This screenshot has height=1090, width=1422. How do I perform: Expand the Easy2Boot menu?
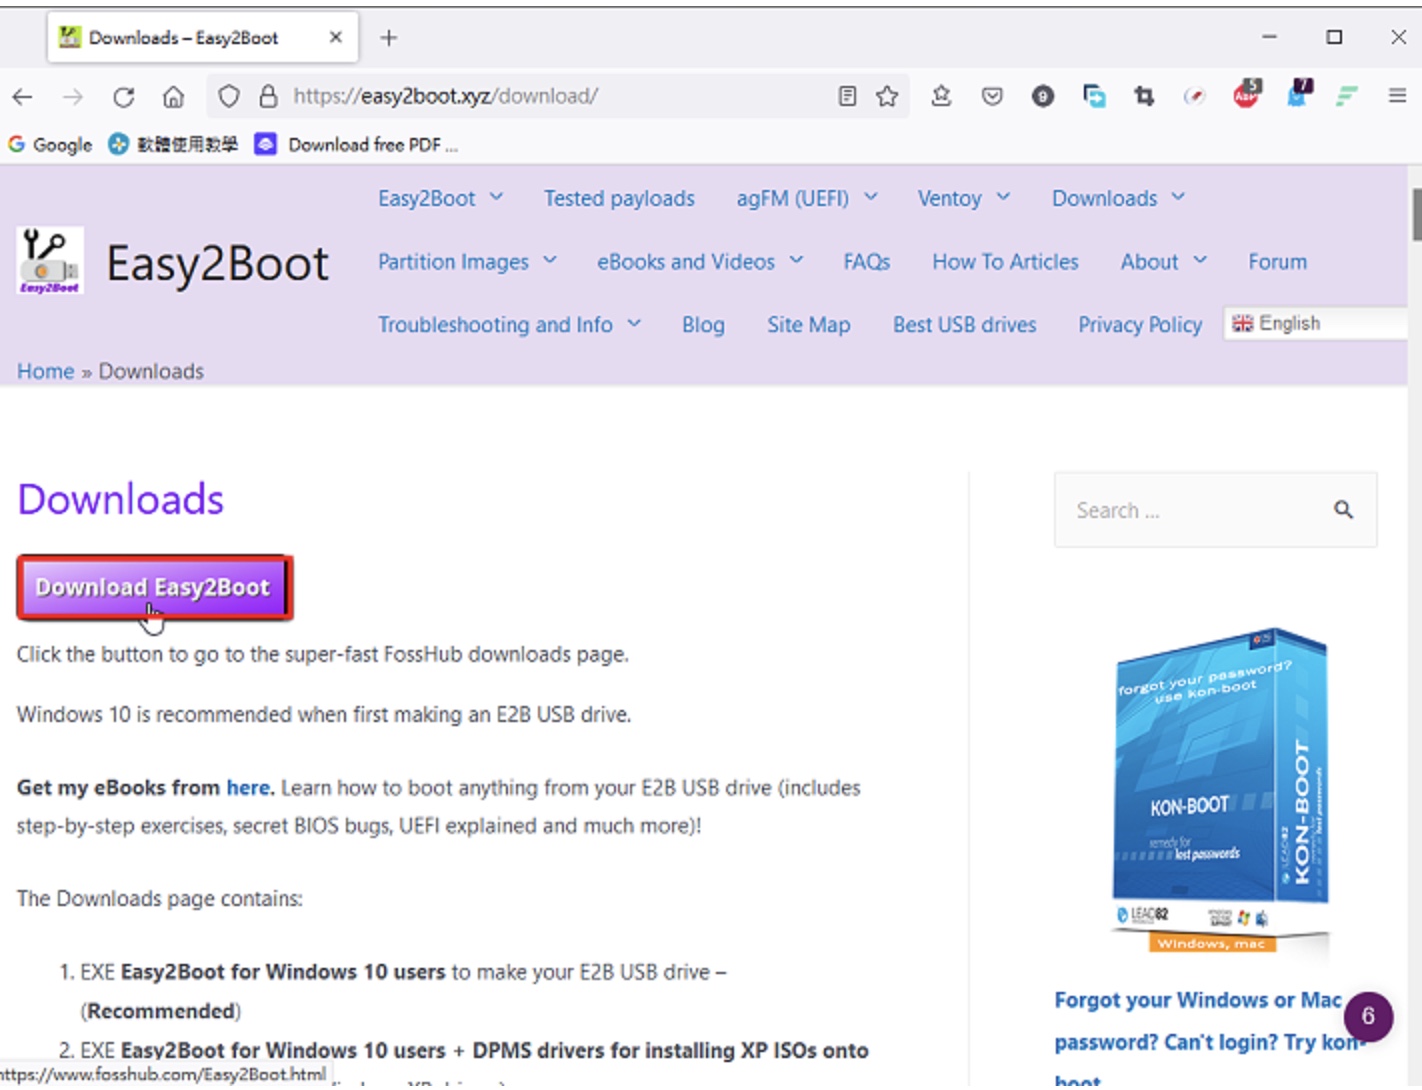[x=440, y=198]
